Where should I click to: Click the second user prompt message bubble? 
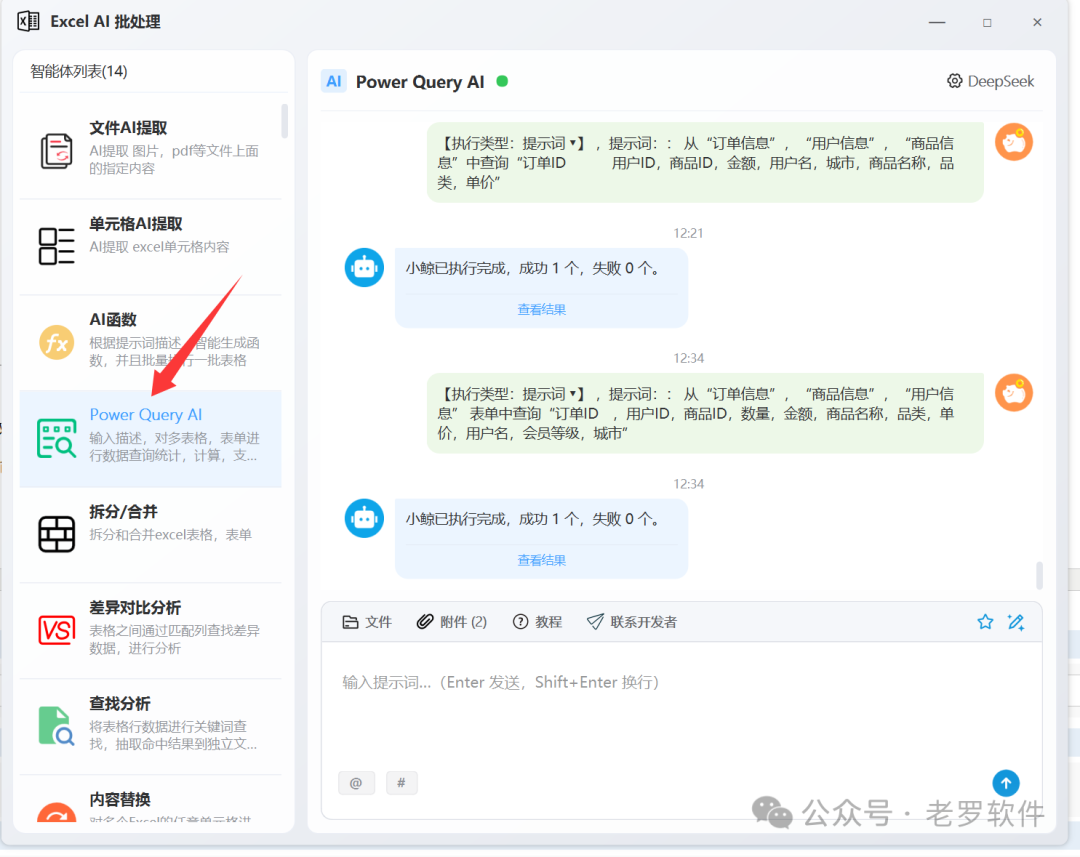[705, 413]
